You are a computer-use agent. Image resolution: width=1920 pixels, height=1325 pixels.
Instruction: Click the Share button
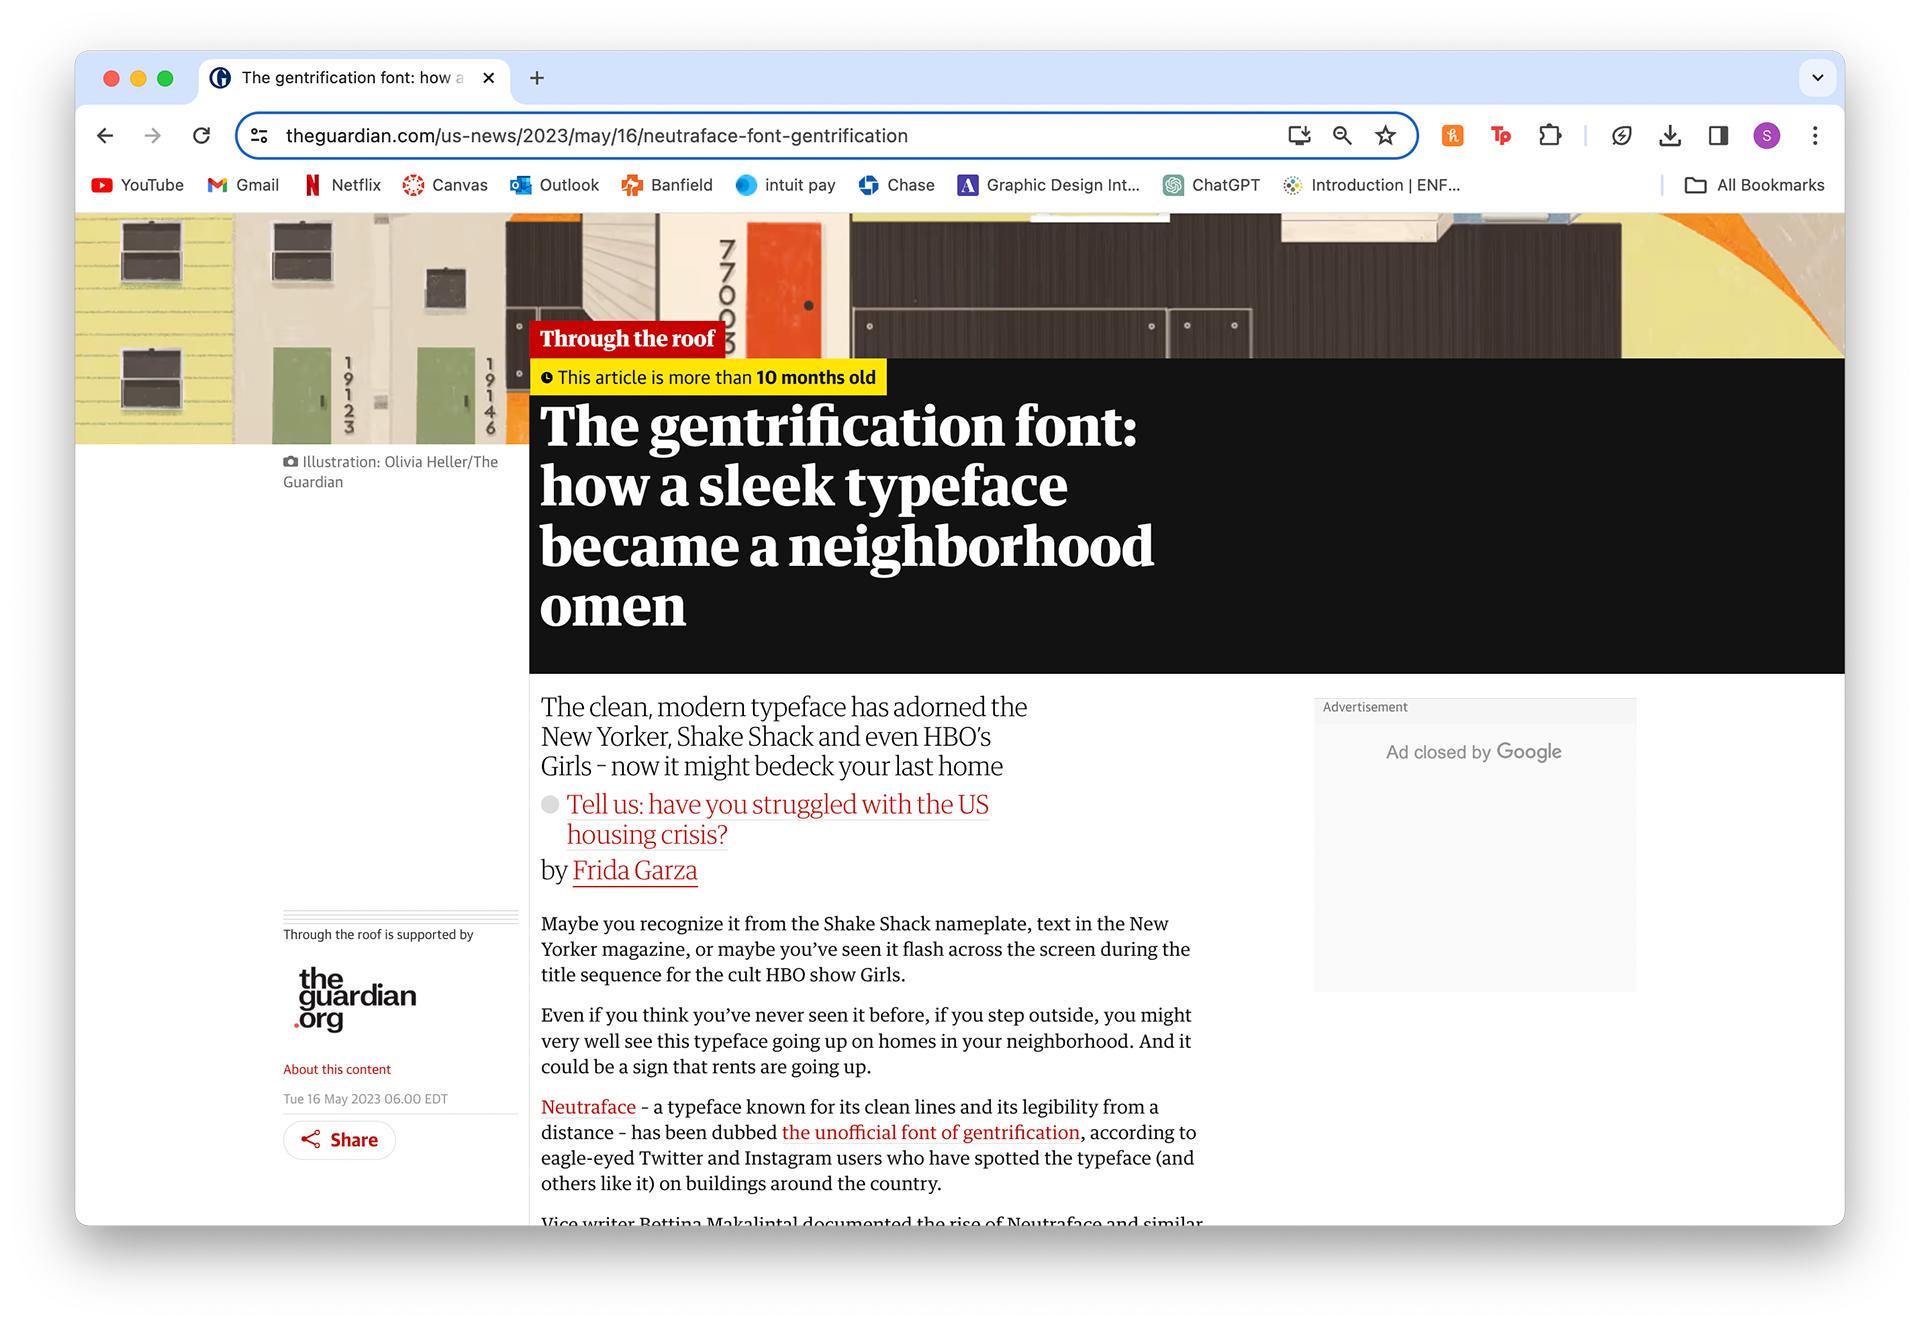pyautogui.click(x=339, y=1140)
